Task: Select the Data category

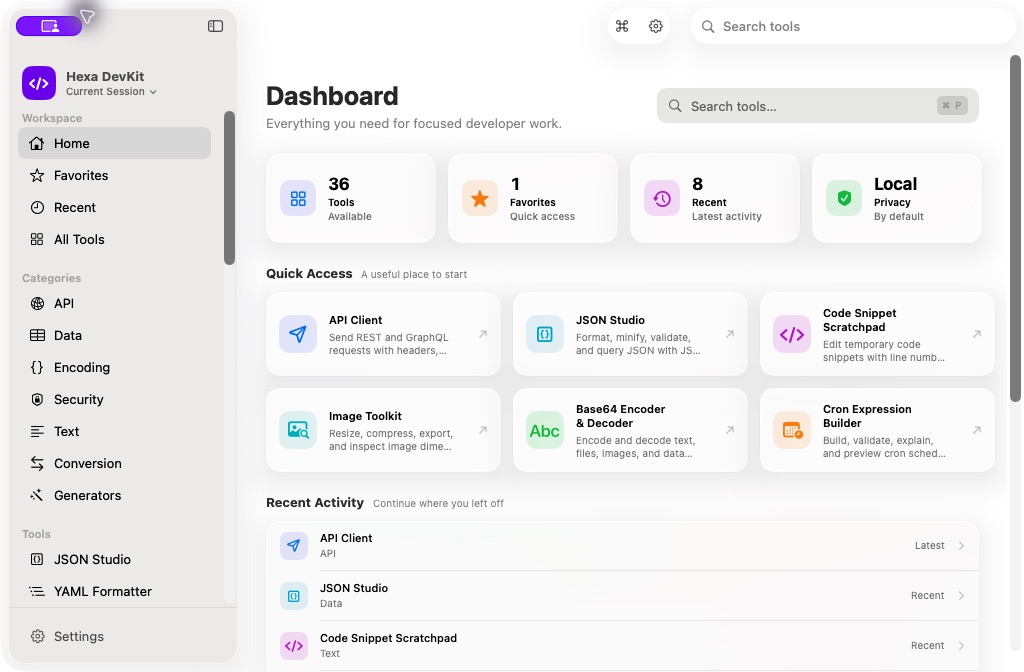Action: coord(114,335)
